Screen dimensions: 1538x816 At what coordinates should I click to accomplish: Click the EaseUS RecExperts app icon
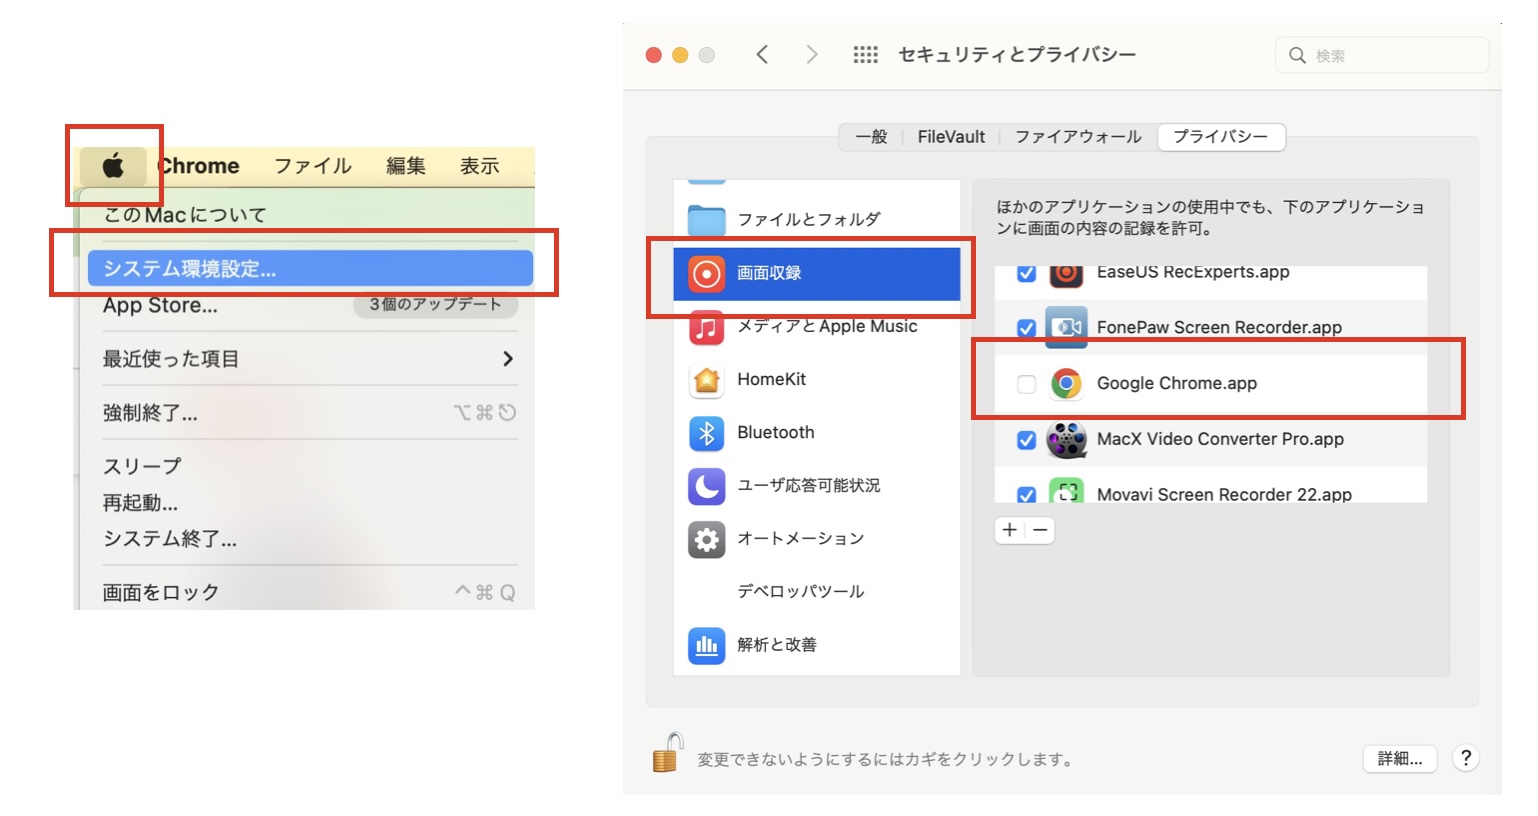coord(1066,275)
